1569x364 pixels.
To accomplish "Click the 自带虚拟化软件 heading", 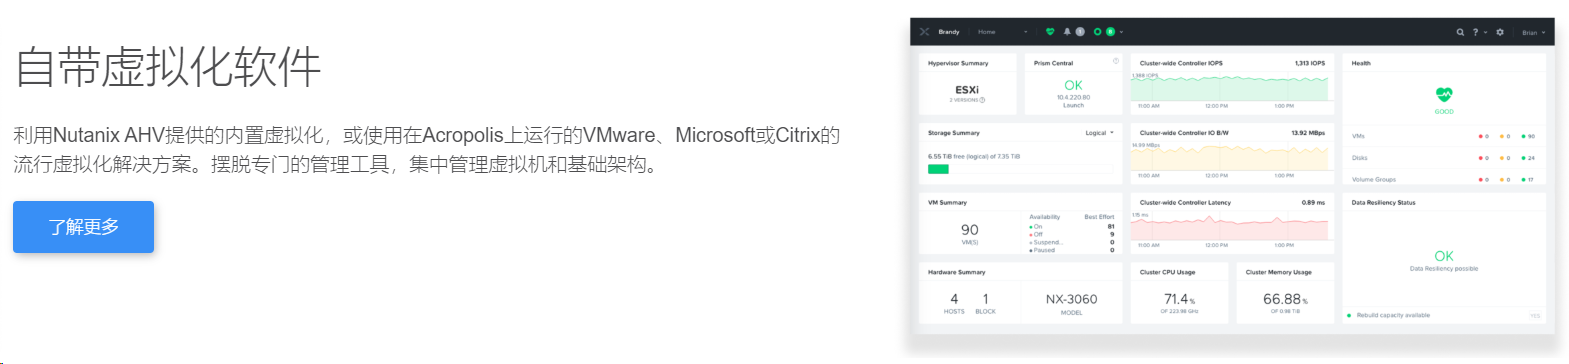I will pos(167,67).
